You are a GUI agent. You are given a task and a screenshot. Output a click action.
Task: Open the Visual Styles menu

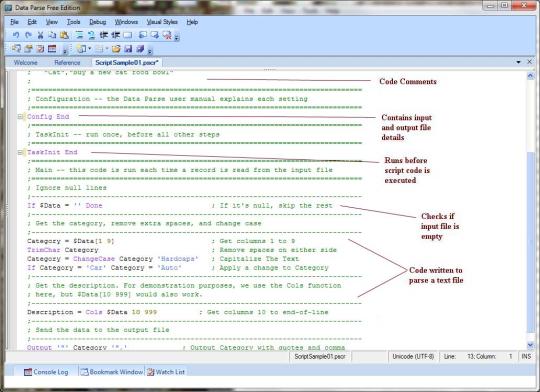click(x=162, y=22)
